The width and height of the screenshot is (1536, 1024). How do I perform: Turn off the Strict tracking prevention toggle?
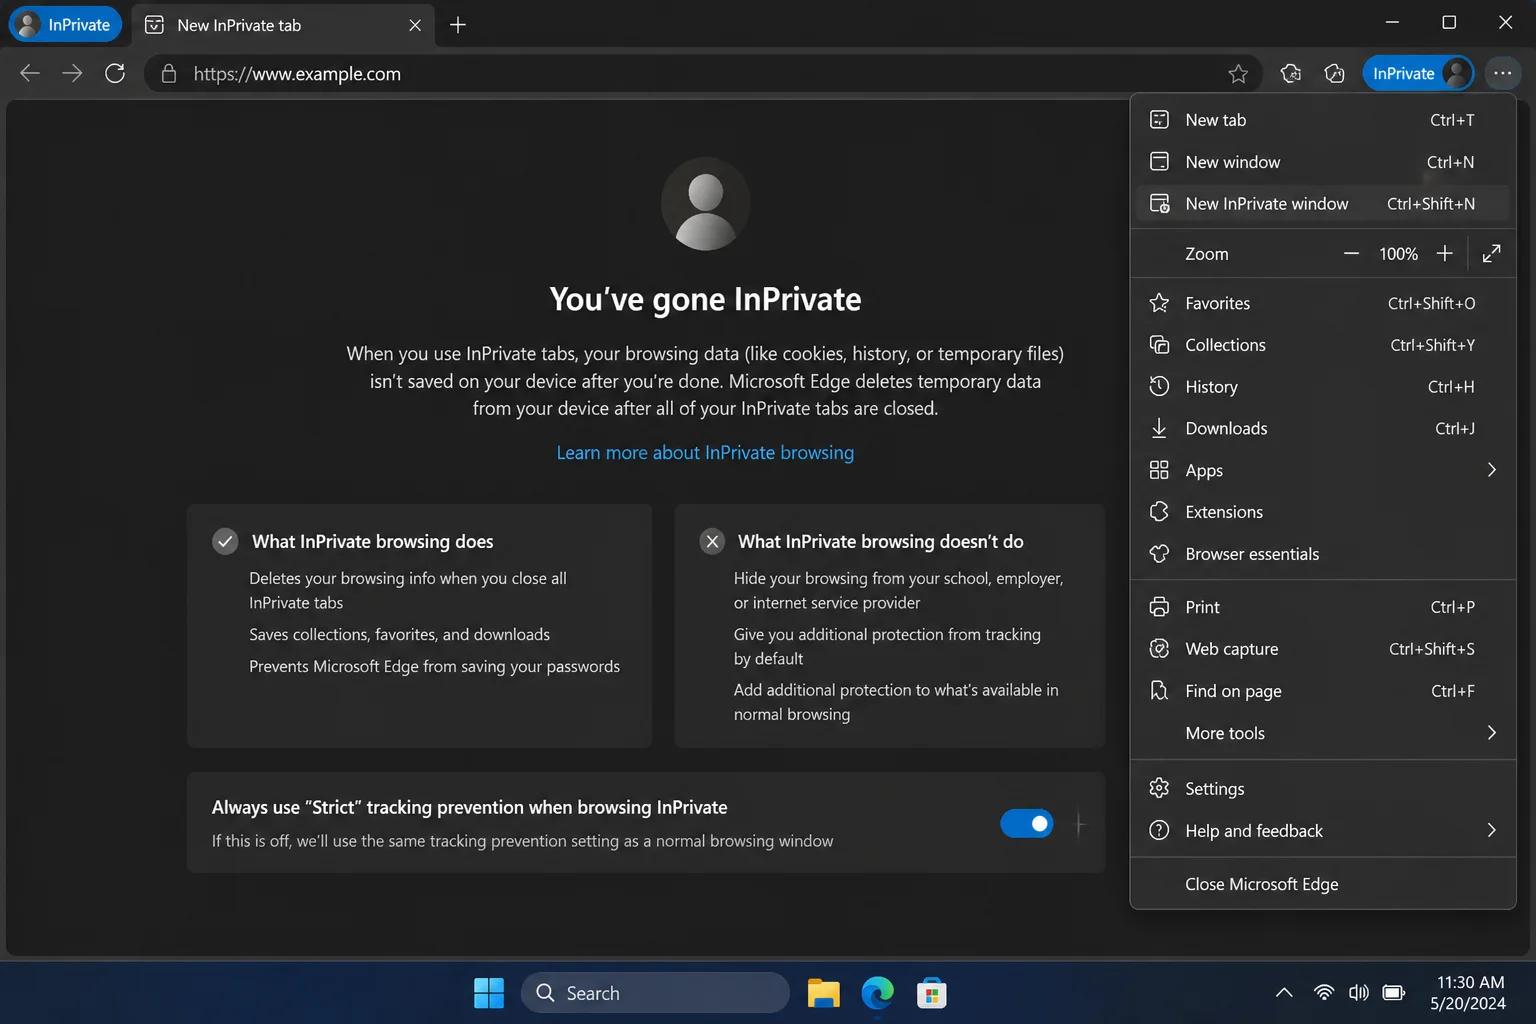coord(1027,824)
